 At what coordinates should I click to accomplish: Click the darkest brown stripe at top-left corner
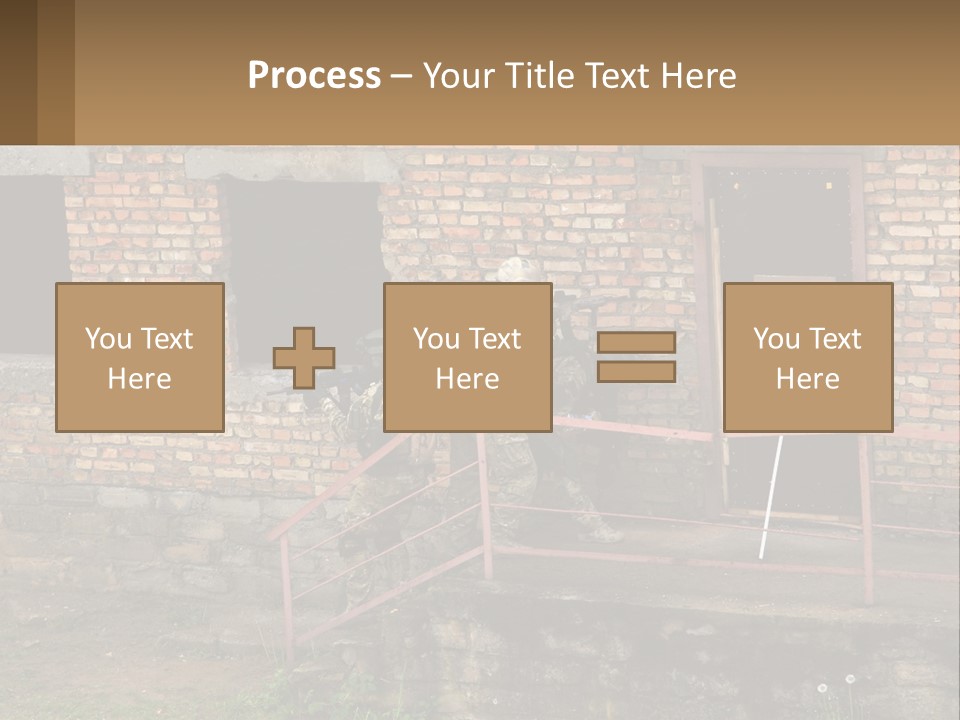[x=18, y=72]
